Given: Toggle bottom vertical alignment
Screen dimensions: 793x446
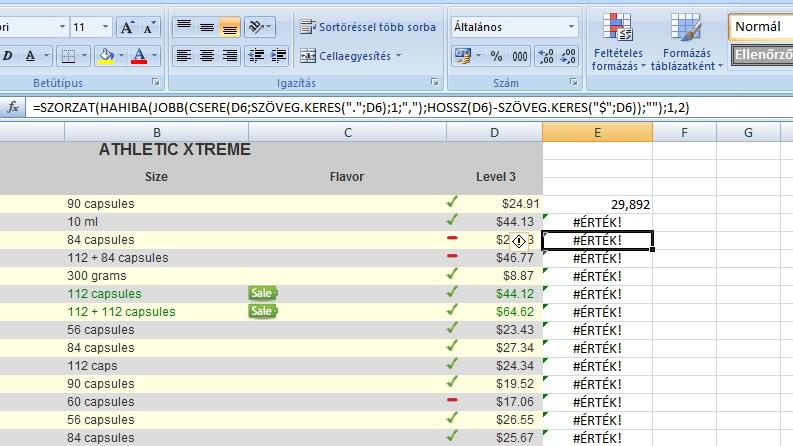Looking at the screenshot, I should click(230, 27).
